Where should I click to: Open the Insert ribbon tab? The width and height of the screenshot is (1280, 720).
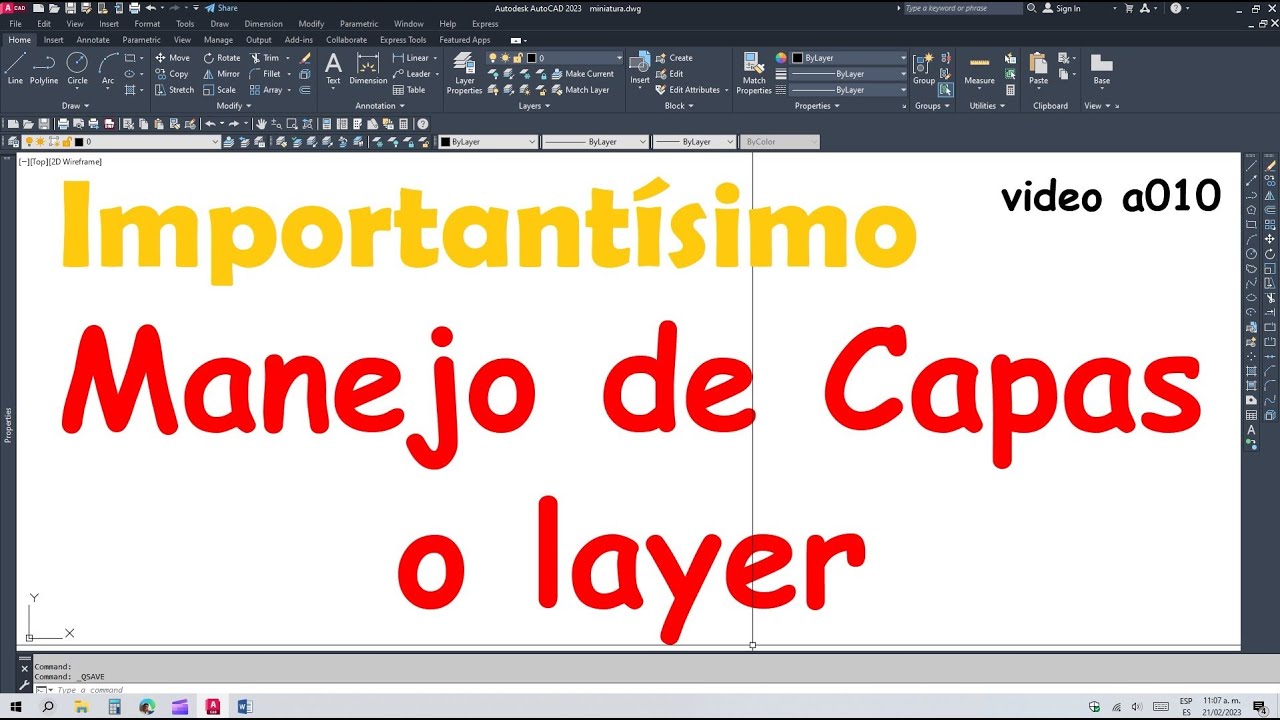[x=53, y=40]
